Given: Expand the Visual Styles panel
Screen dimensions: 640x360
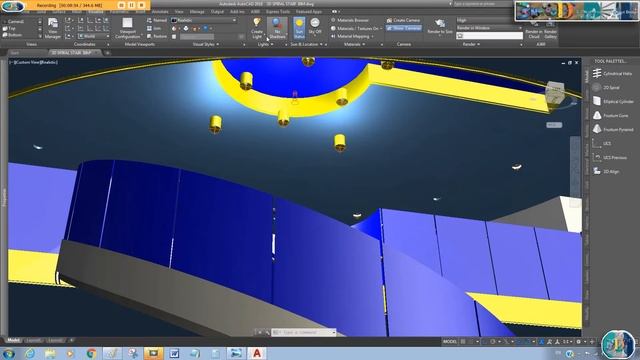Looking at the screenshot, I should 206,44.
